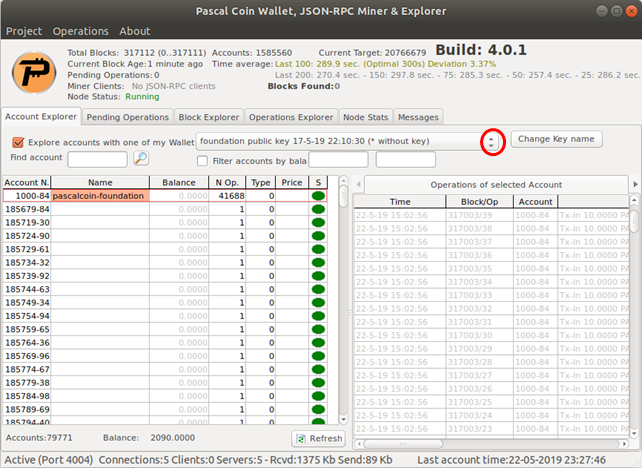Click the minimum balance filter field

coord(338,159)
